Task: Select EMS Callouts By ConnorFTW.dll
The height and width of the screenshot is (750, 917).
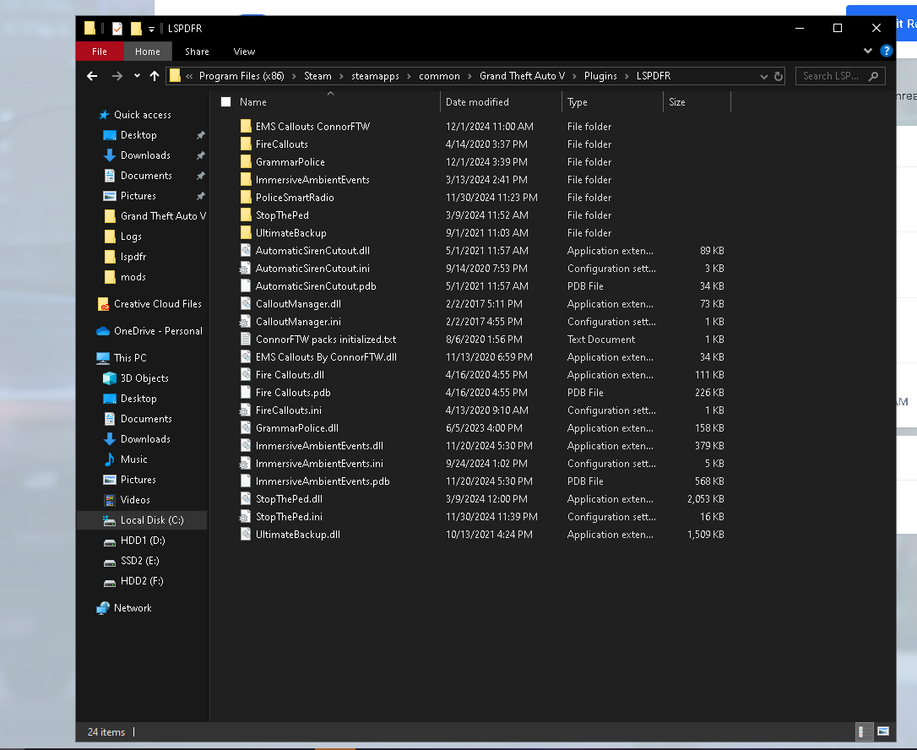Action: coord(326,357)
